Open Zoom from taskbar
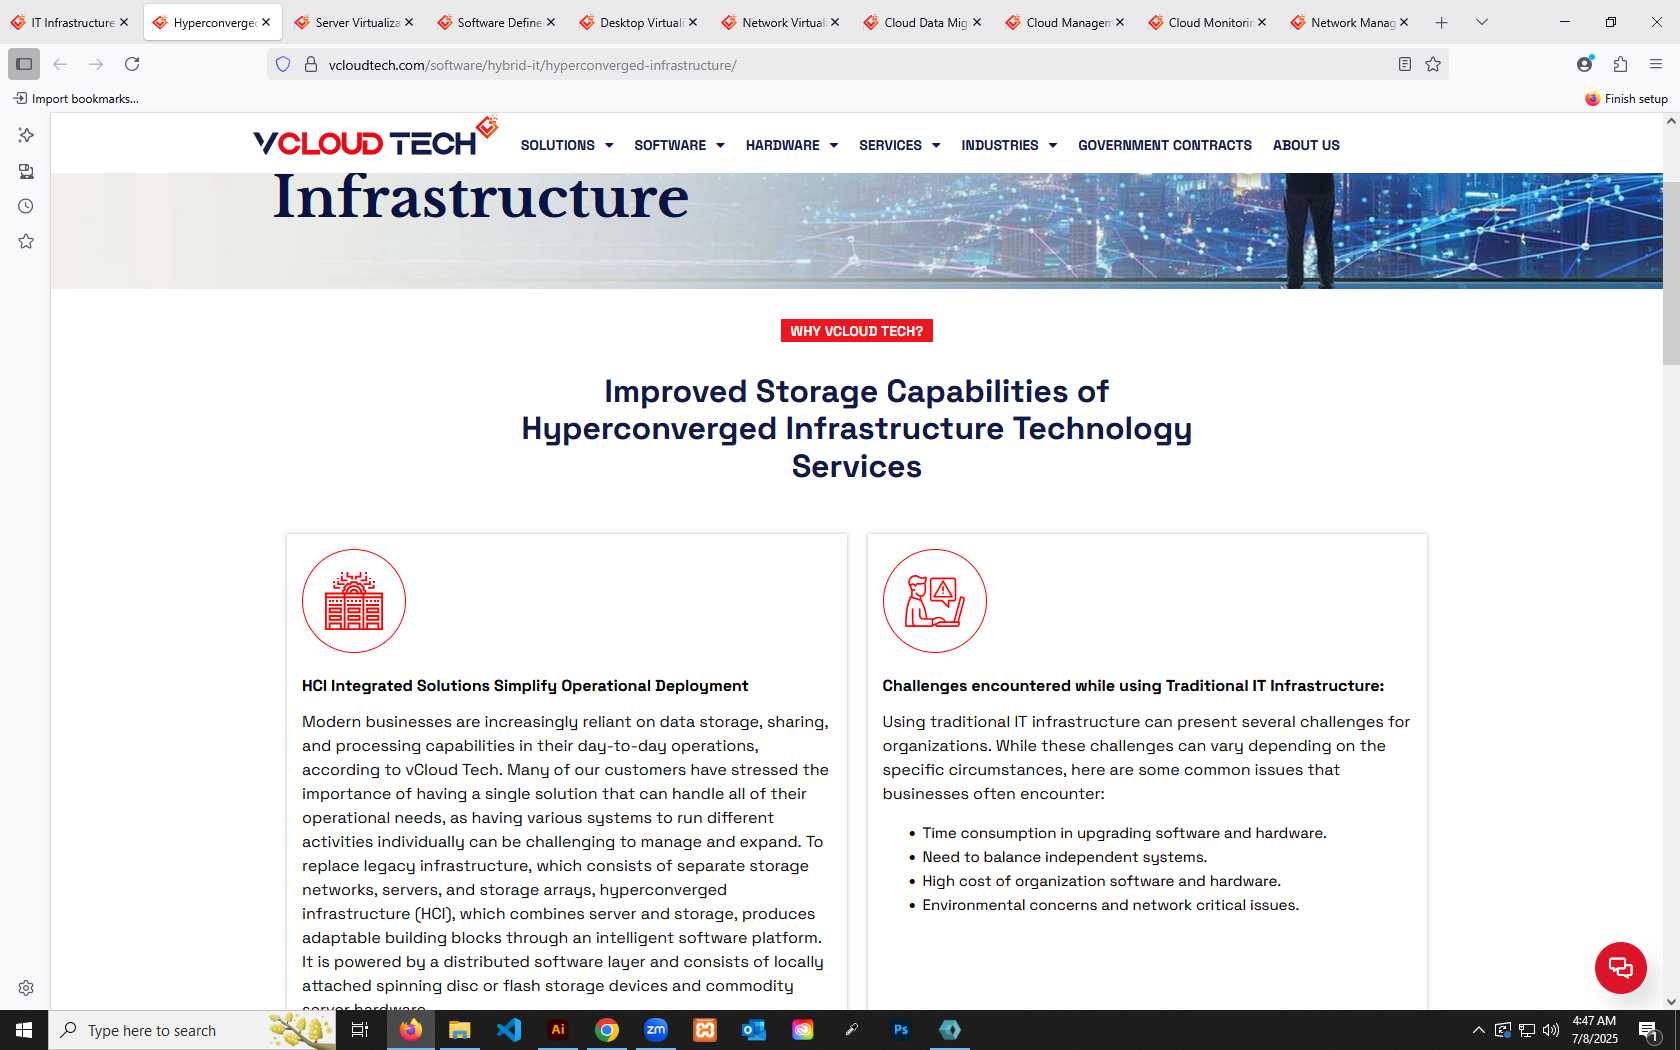 (656, 1030)
